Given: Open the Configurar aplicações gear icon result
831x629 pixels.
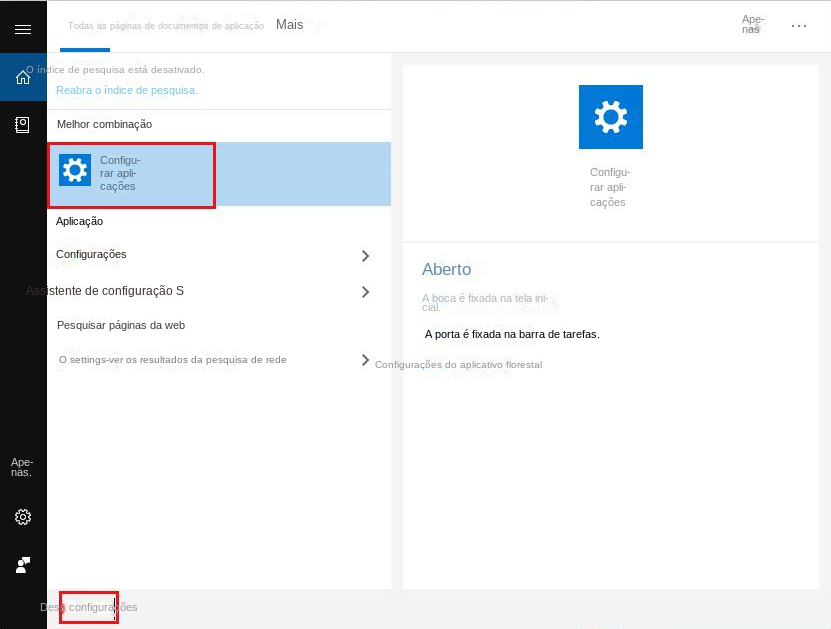Looking at the screenshot, I should pos(74,170).
